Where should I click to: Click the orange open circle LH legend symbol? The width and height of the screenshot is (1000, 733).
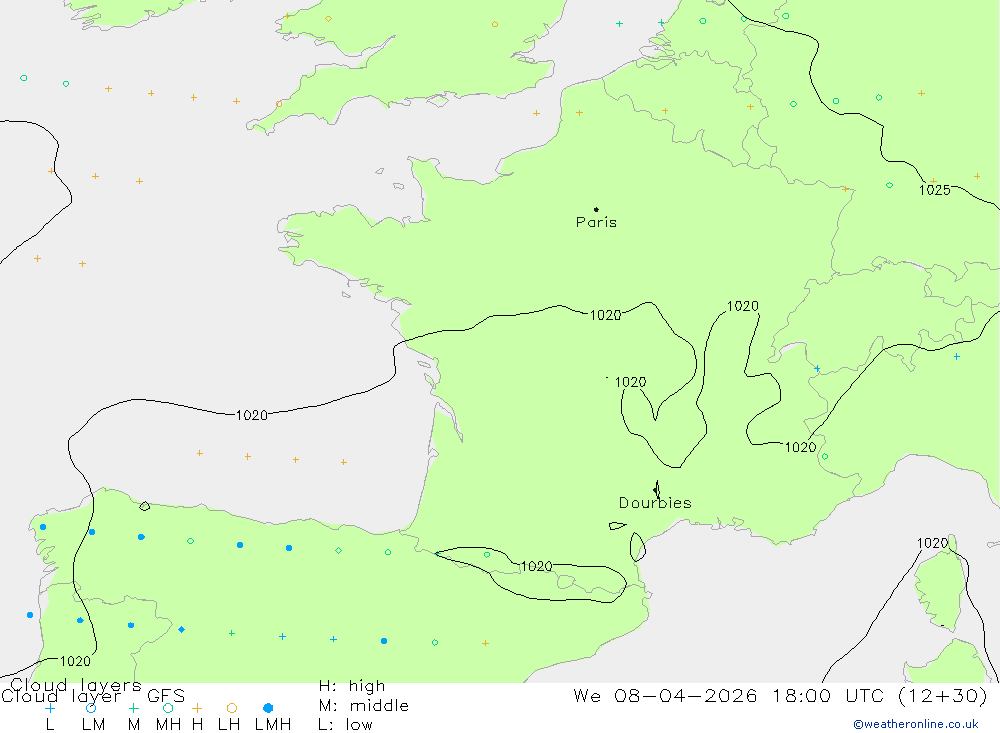(232, 708)
